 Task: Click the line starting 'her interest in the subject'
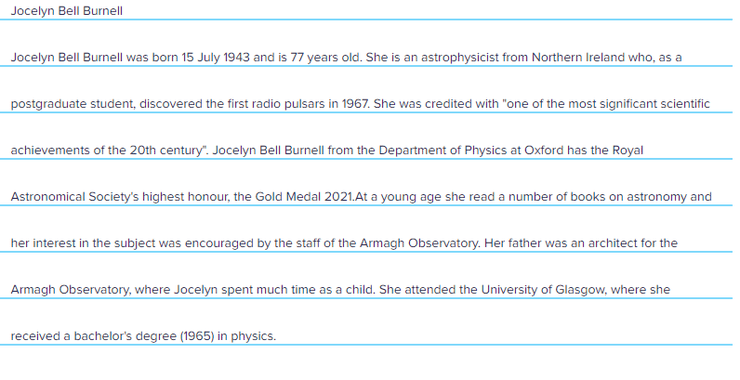tap(344, 243)
